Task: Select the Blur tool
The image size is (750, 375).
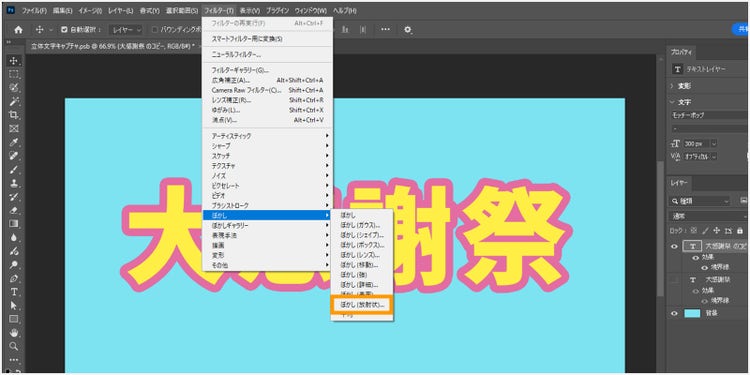Action: coord(14,237)
